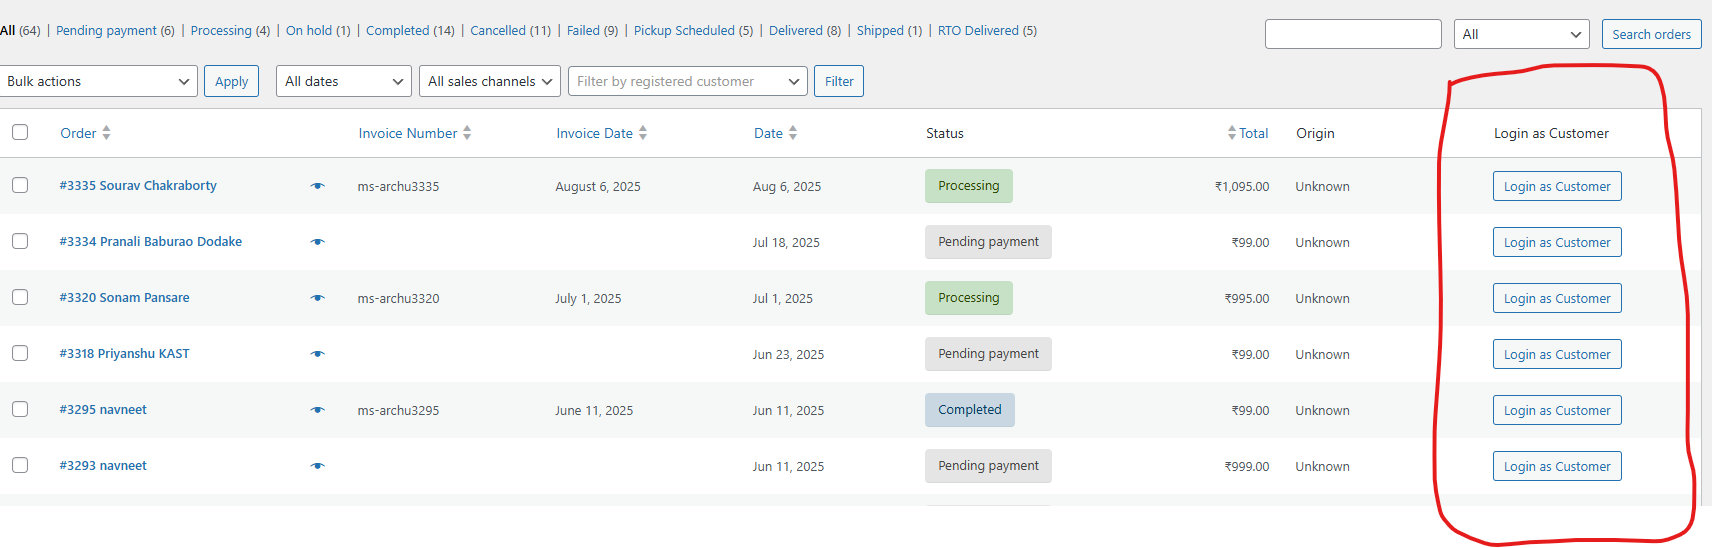This screenshot has height=548, width=1712.
Task: Switch to the Pending payment status filter
Action: pyautogui.click(x=106, y=31)
